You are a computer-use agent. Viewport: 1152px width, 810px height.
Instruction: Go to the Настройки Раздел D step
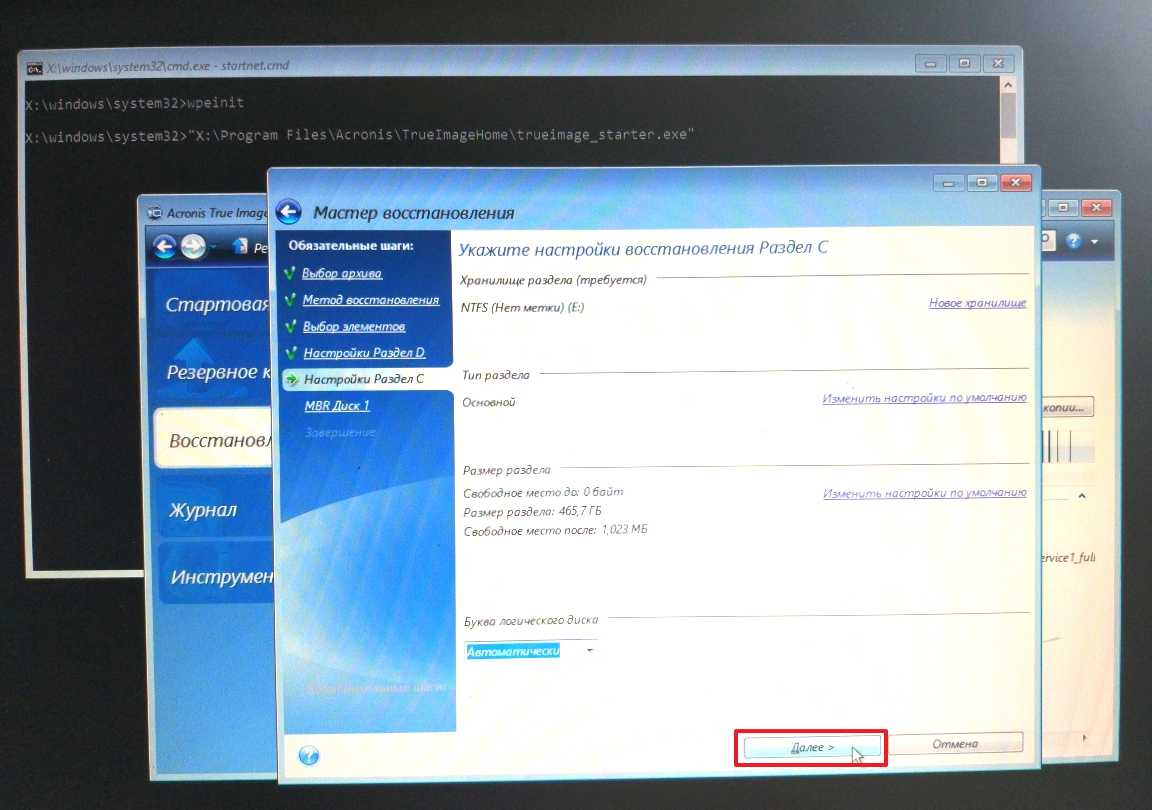[364, 353]
